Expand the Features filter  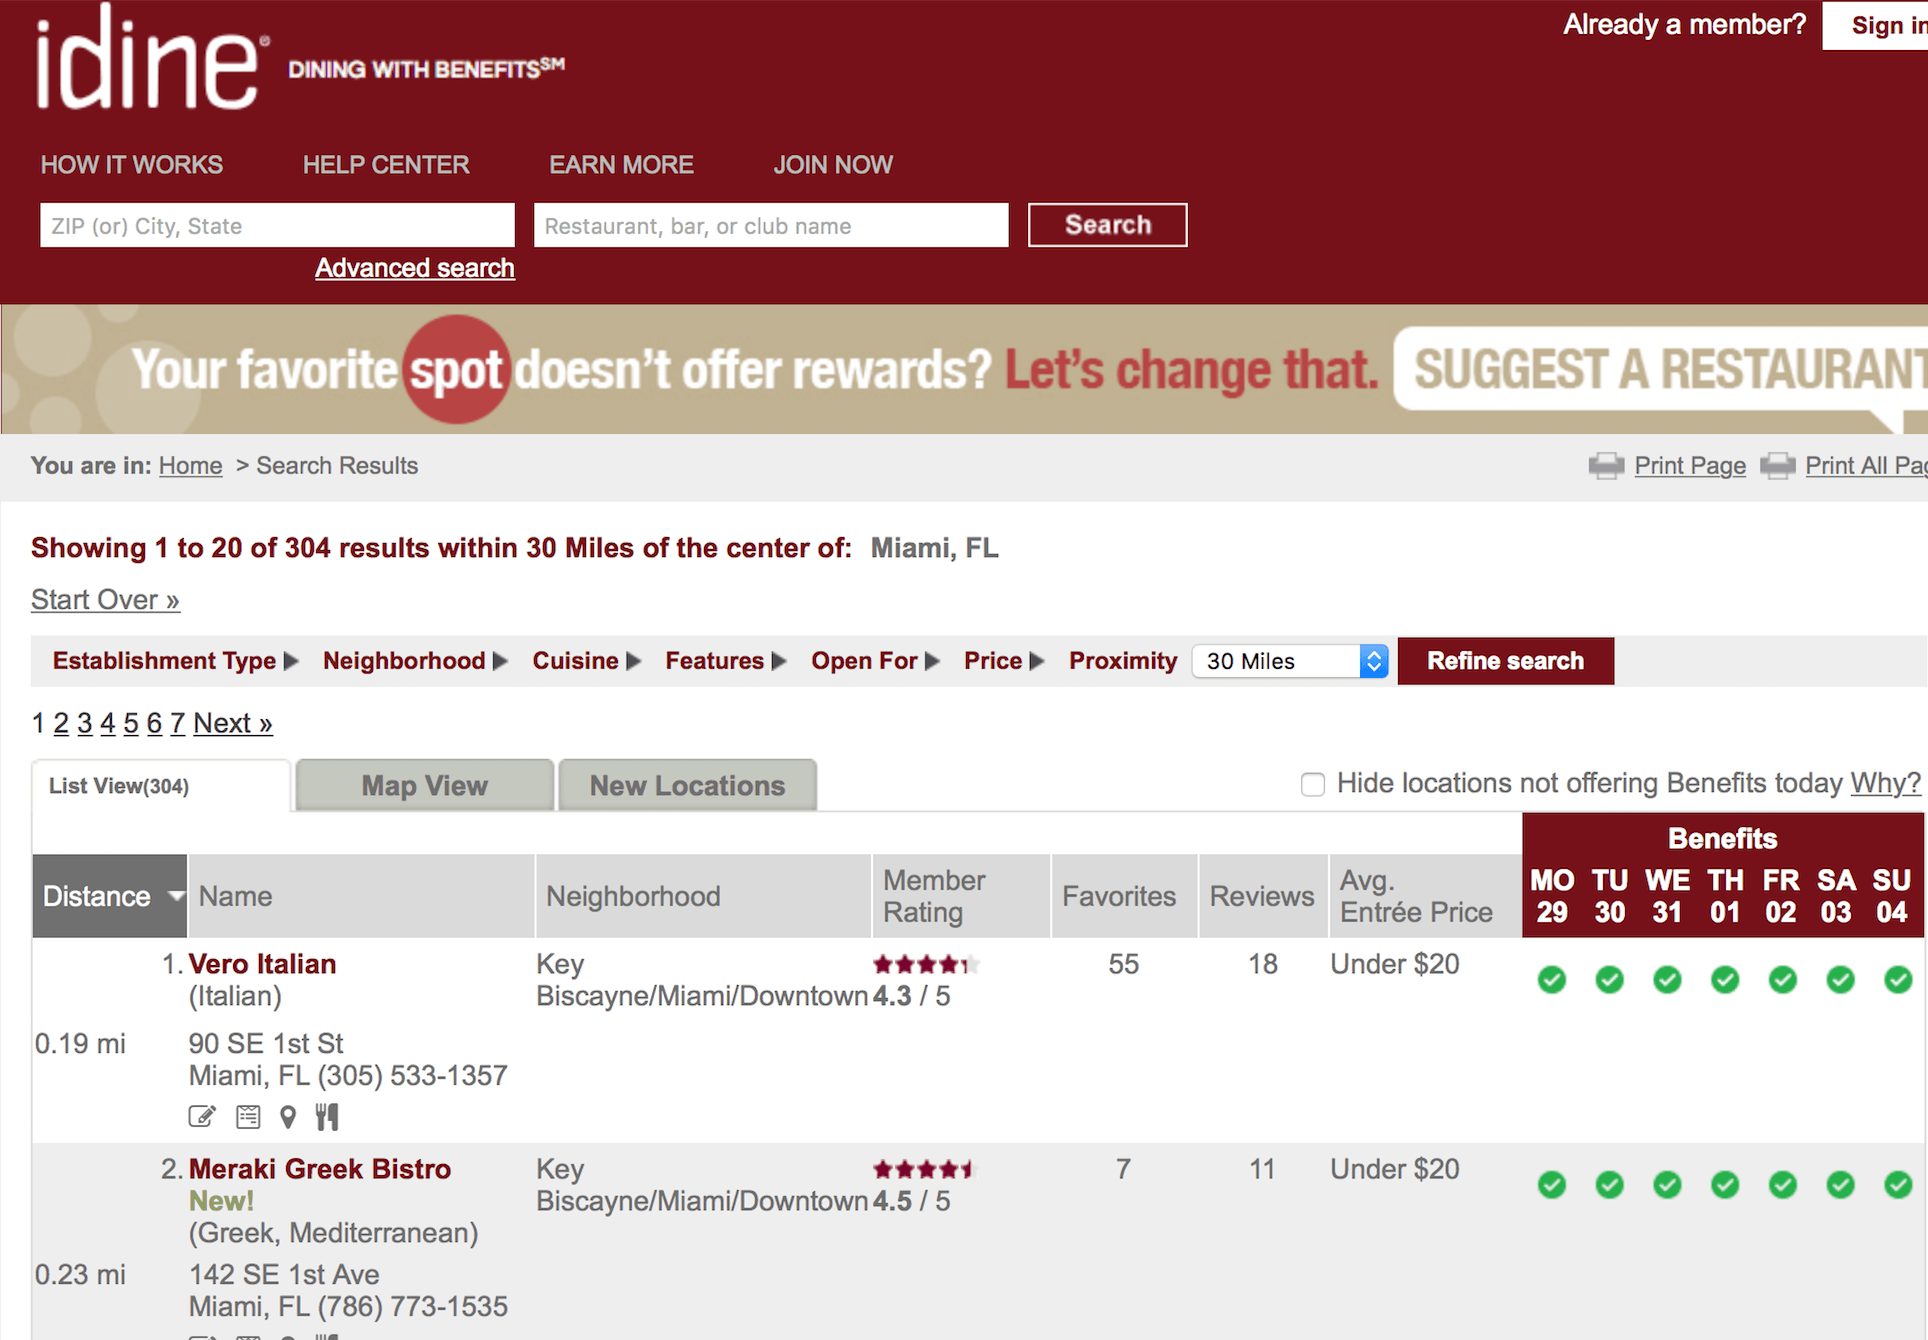(726, 661)
